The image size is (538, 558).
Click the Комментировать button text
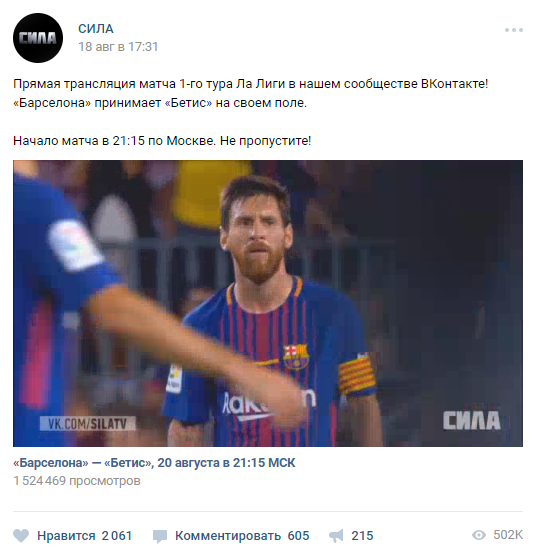[228, 536]
